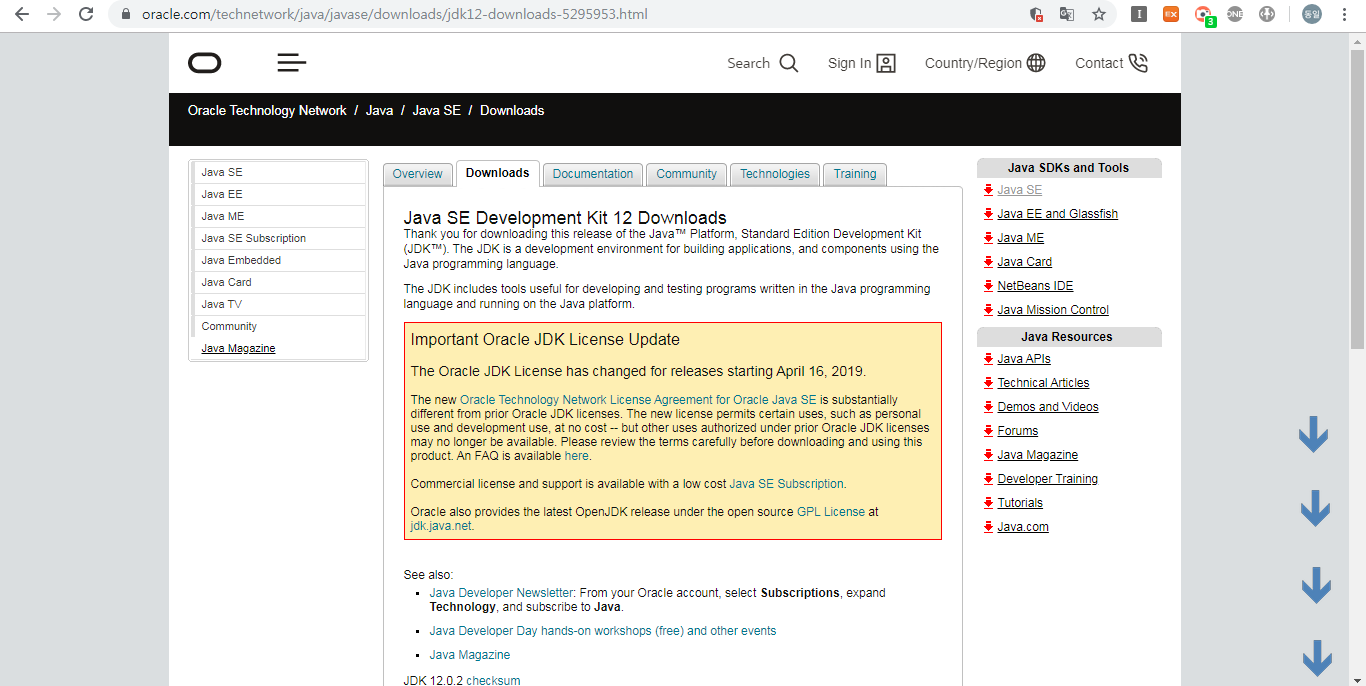Go back with the browser back arrow
This screenshot has width=1366, height=686.
coord(22,14)
